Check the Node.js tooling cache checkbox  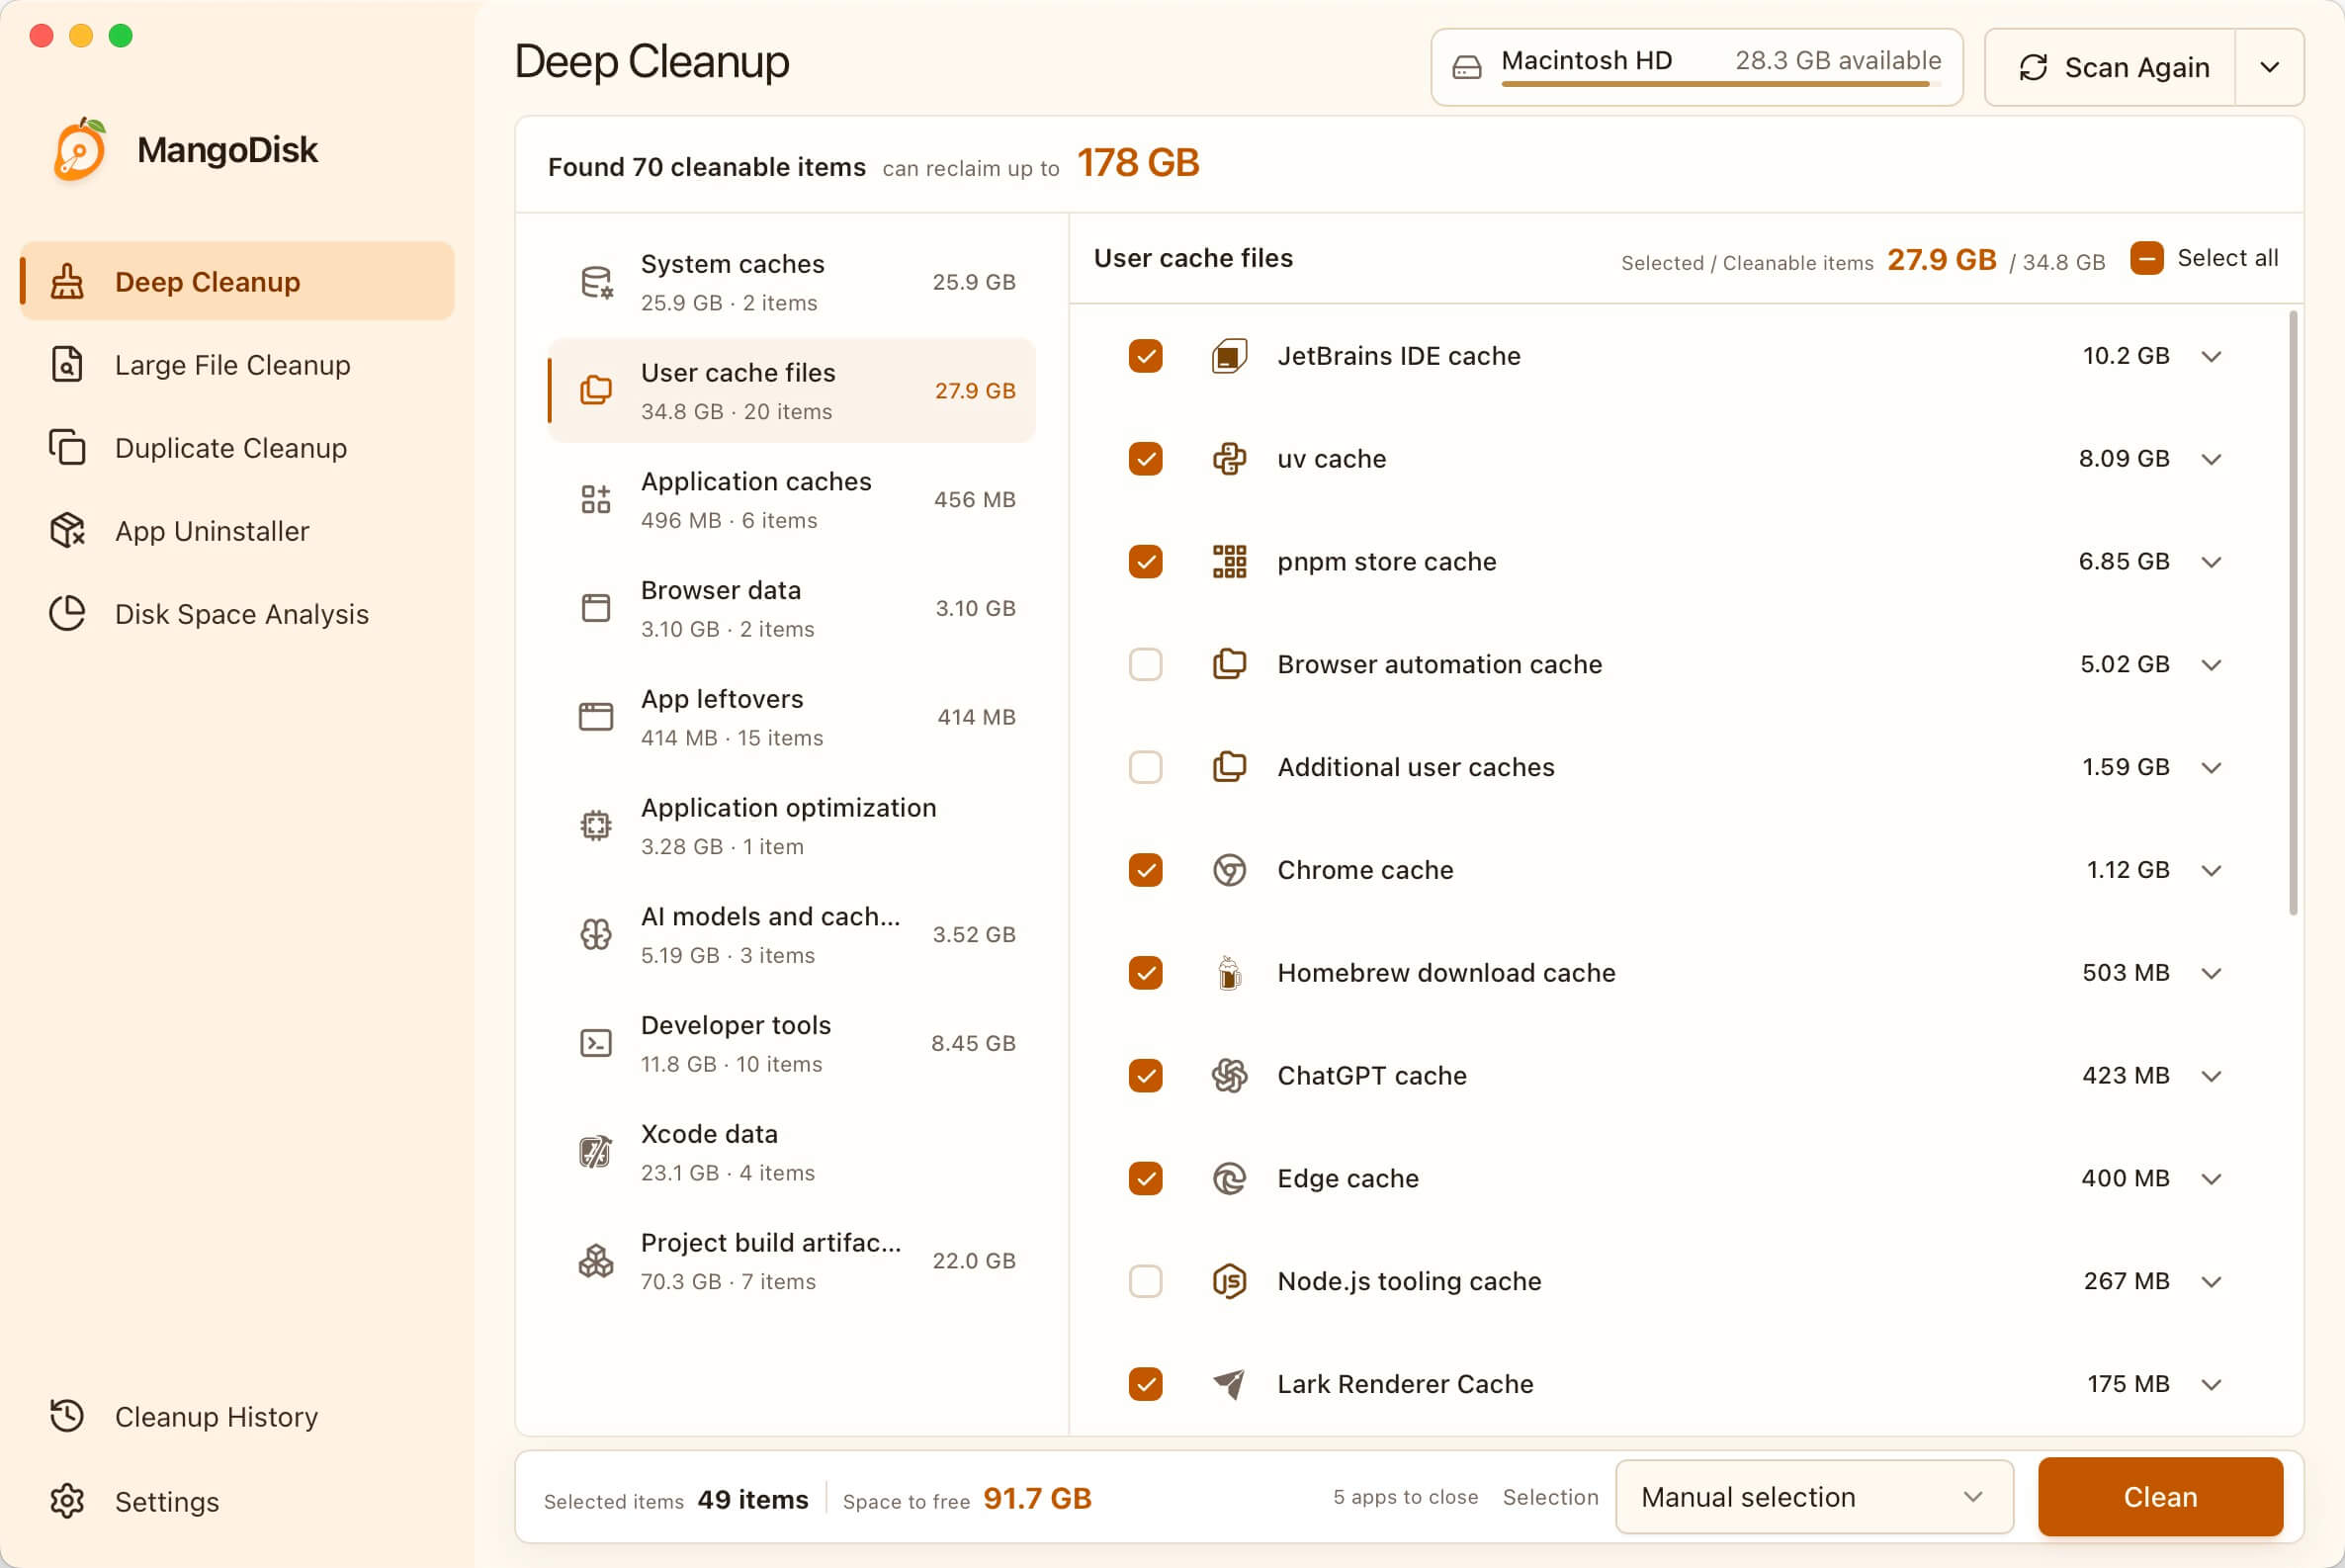click(1146, 1282)
